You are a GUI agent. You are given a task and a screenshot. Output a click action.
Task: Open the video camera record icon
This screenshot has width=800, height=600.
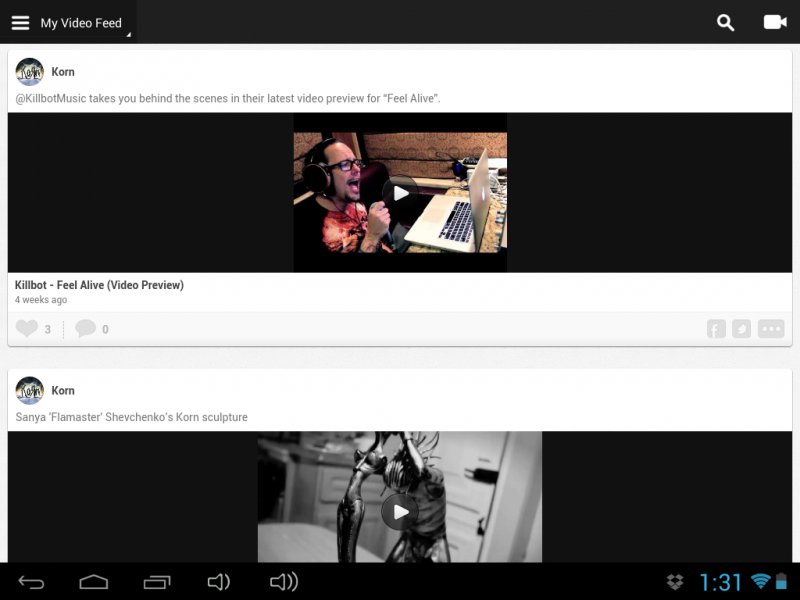tap(775, 22)
